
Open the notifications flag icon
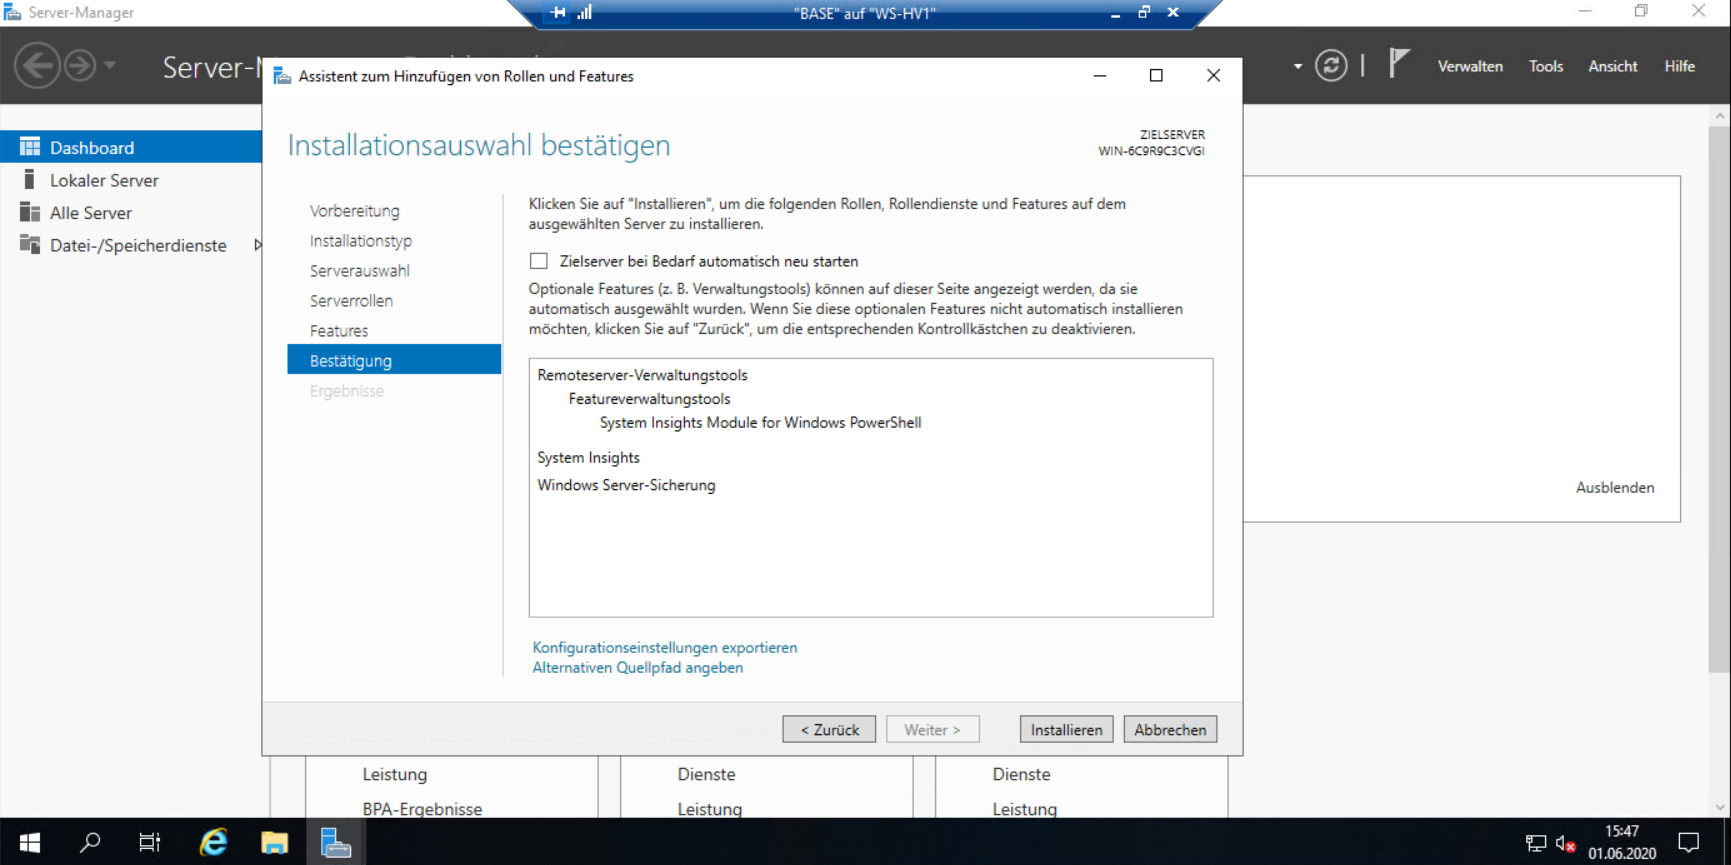(x=1399, y=64)
